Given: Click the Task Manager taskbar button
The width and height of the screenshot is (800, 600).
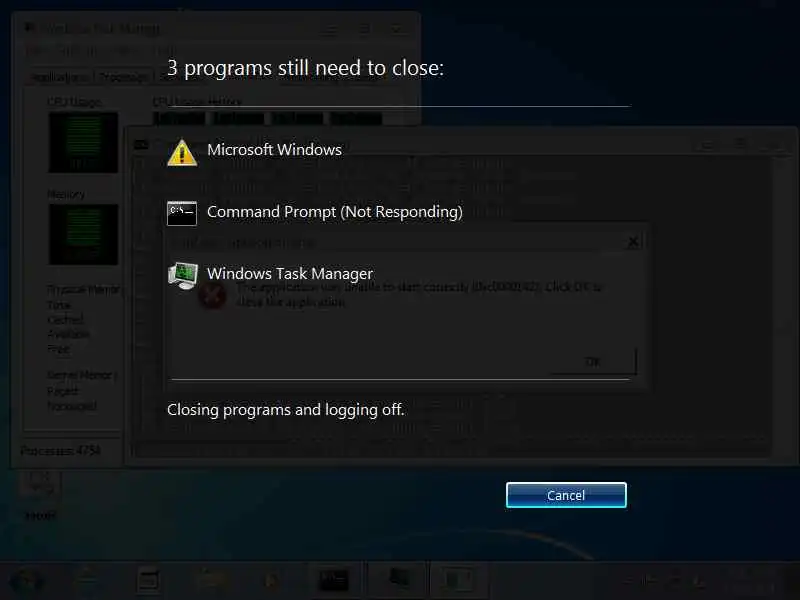Looking at the screenshot, I should coord(457,581).
